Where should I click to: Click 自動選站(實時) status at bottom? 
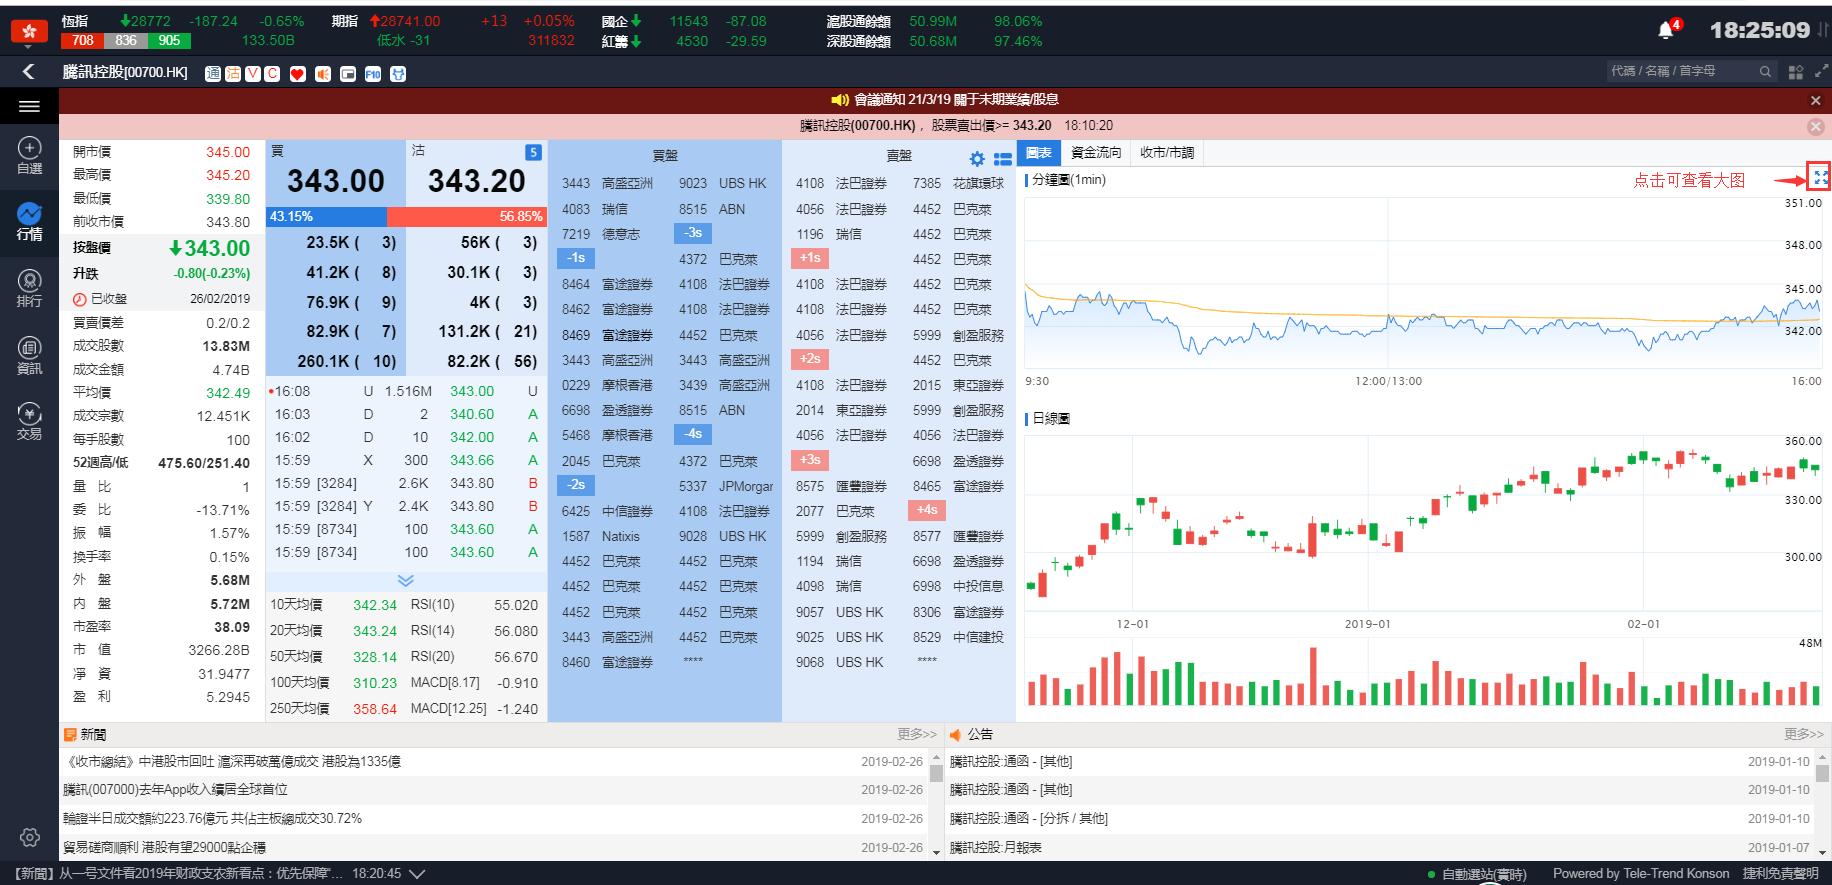1476,874
